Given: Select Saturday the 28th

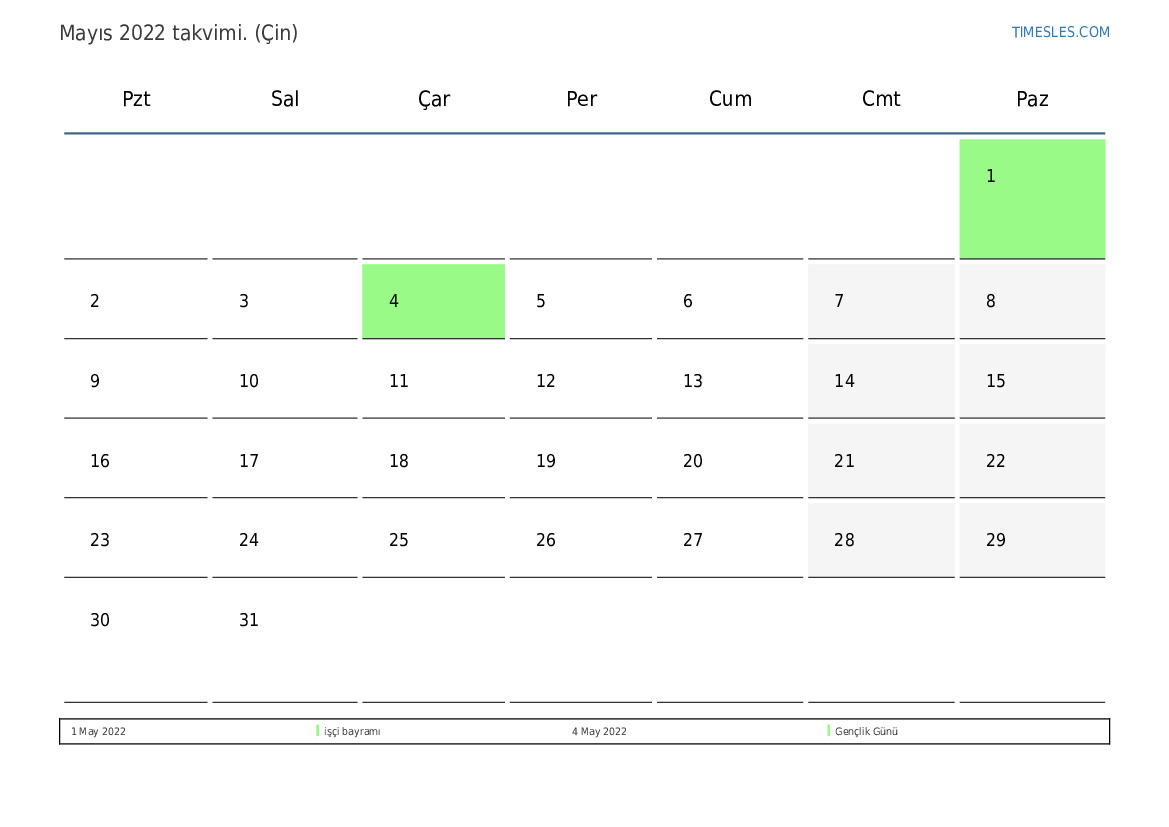Looking at the screenshot, I should click(x=880, y=540).
